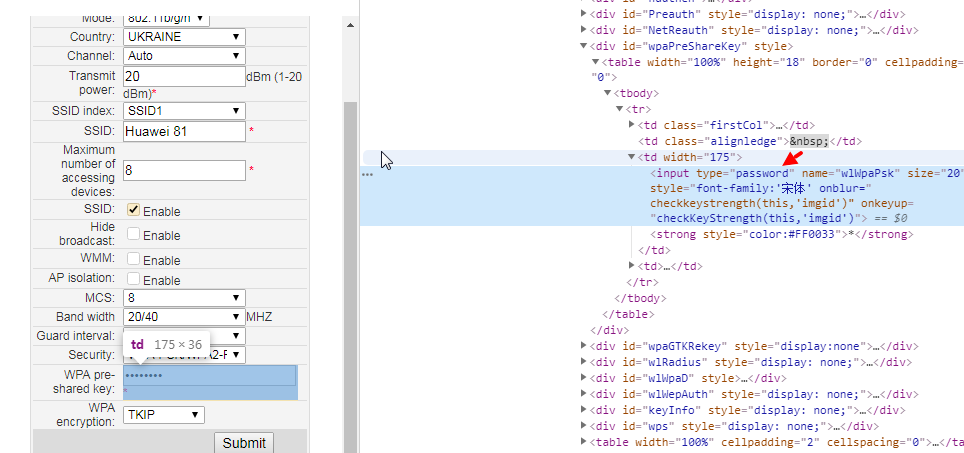Expand the Preauth div node

click(x=585, y=15)
